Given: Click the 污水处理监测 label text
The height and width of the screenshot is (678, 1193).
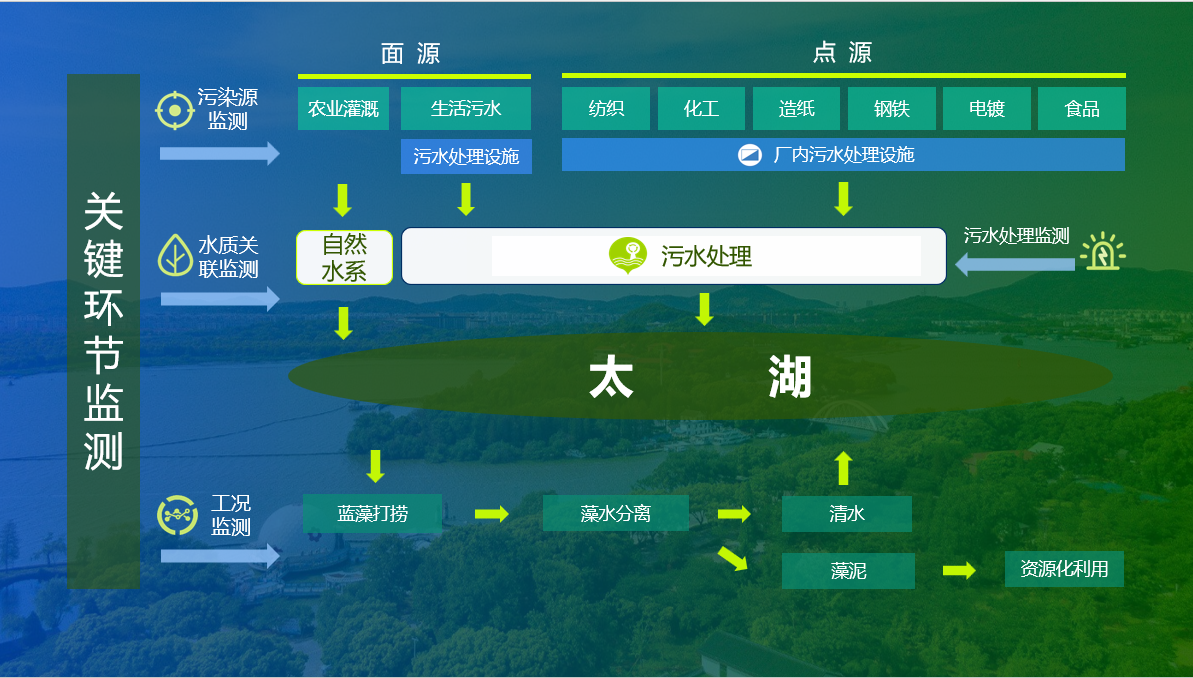Looking at the screenshot, I should [1016, 236].
